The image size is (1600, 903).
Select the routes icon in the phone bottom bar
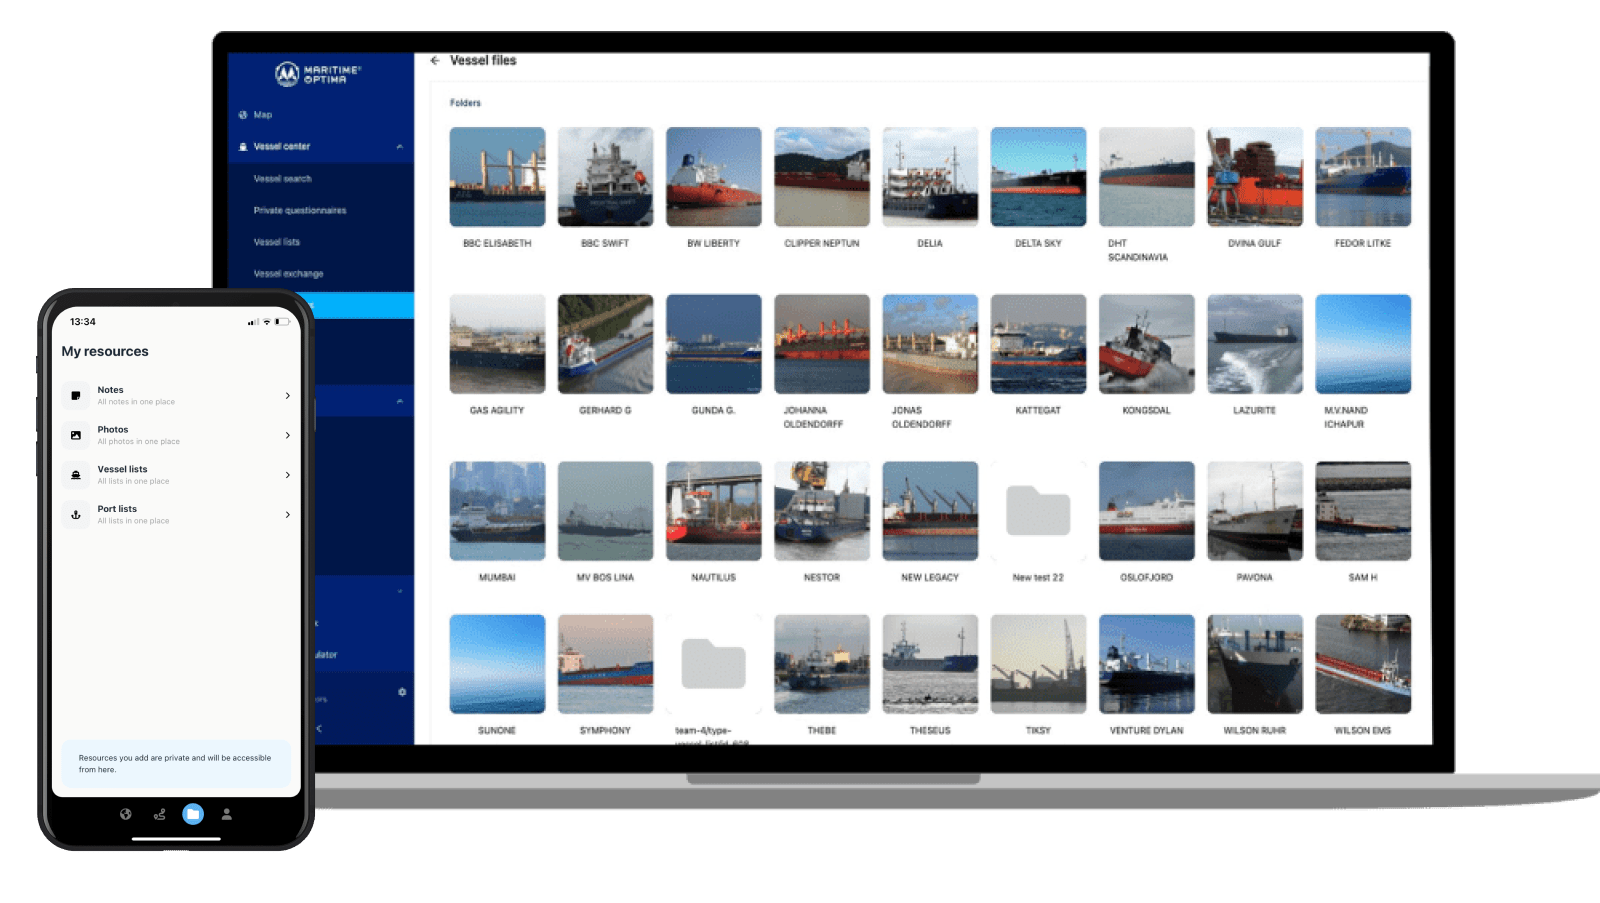coord(159,814)
